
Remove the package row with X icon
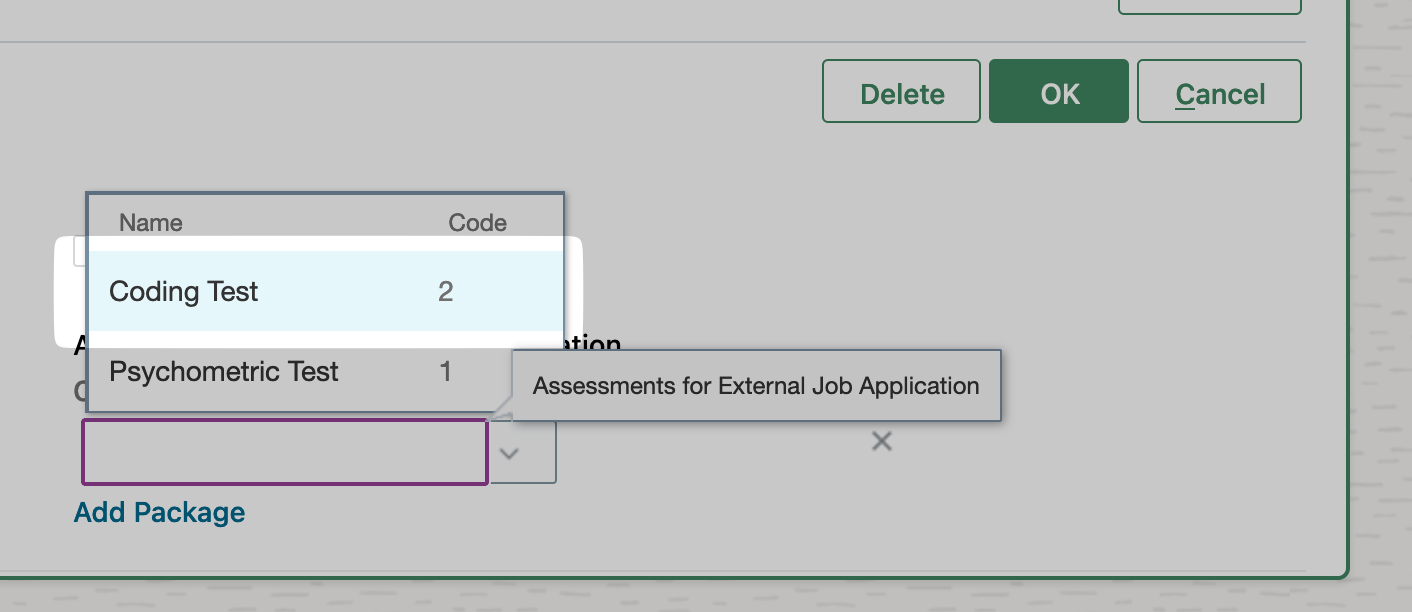click(881, 441)
